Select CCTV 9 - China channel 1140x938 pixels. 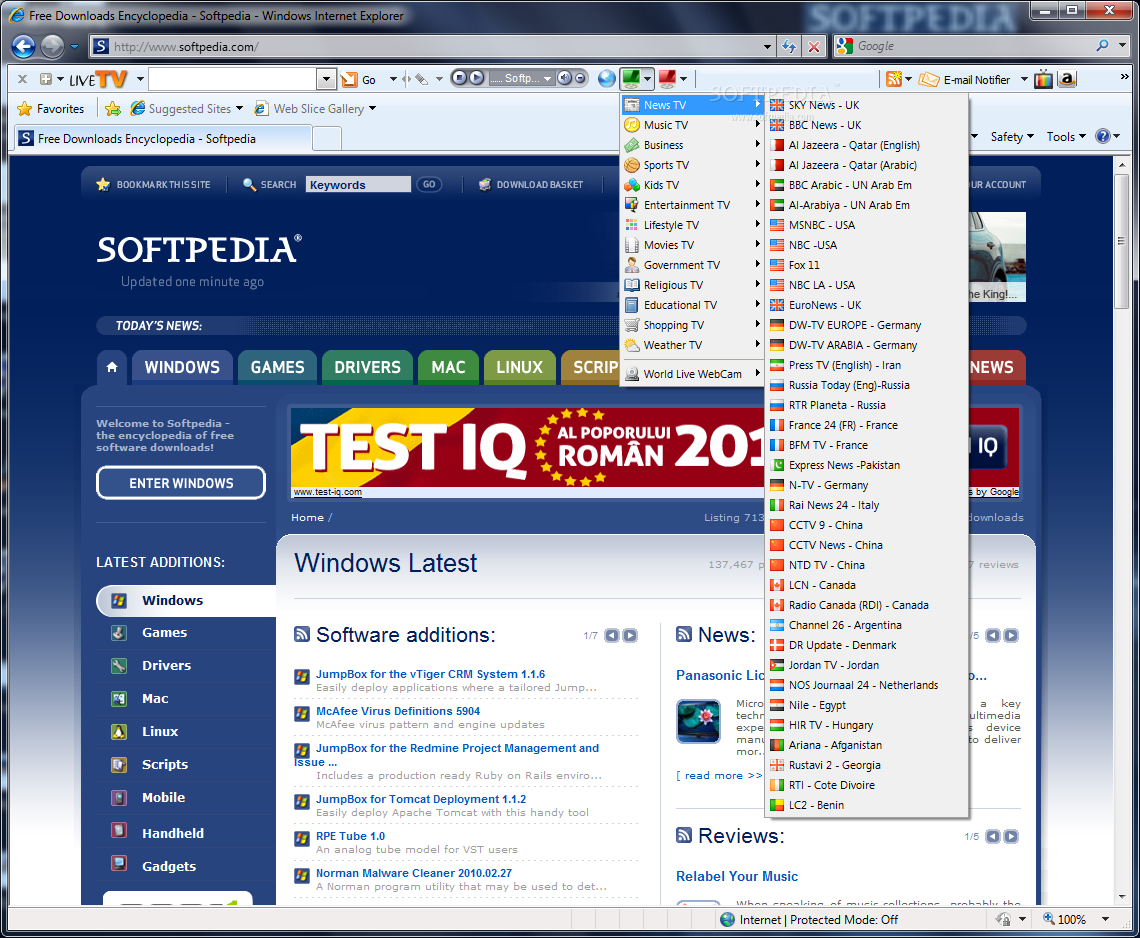[867, 525]
